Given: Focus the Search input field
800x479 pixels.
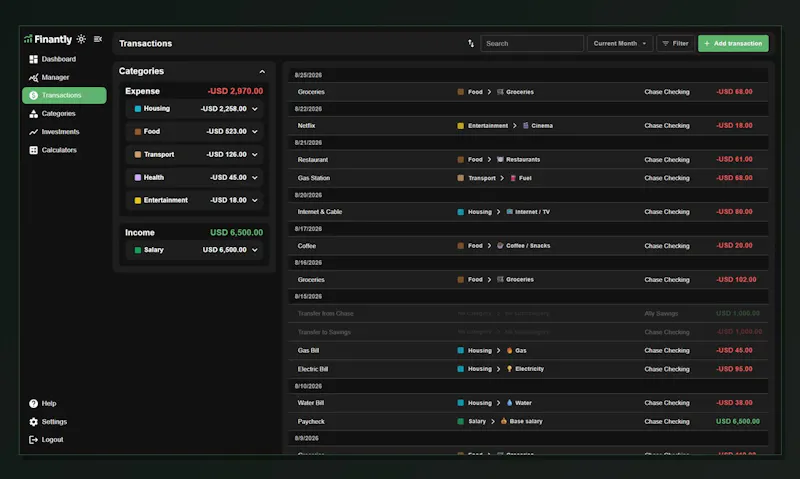Looking at the screenshot, I should pos(532,43).
